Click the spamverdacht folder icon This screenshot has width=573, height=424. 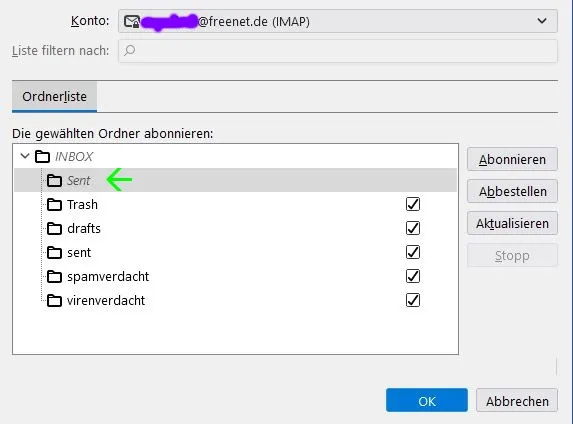(54, 277)
